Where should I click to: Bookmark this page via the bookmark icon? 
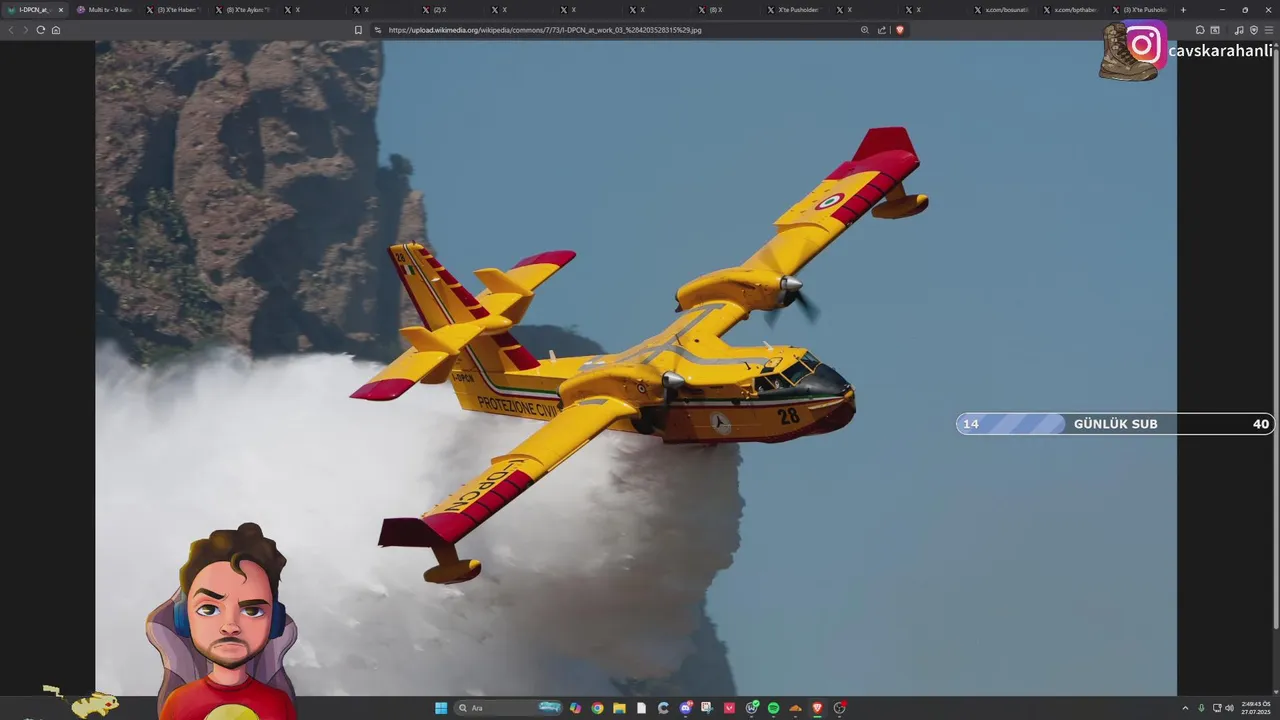coord(358,30)
